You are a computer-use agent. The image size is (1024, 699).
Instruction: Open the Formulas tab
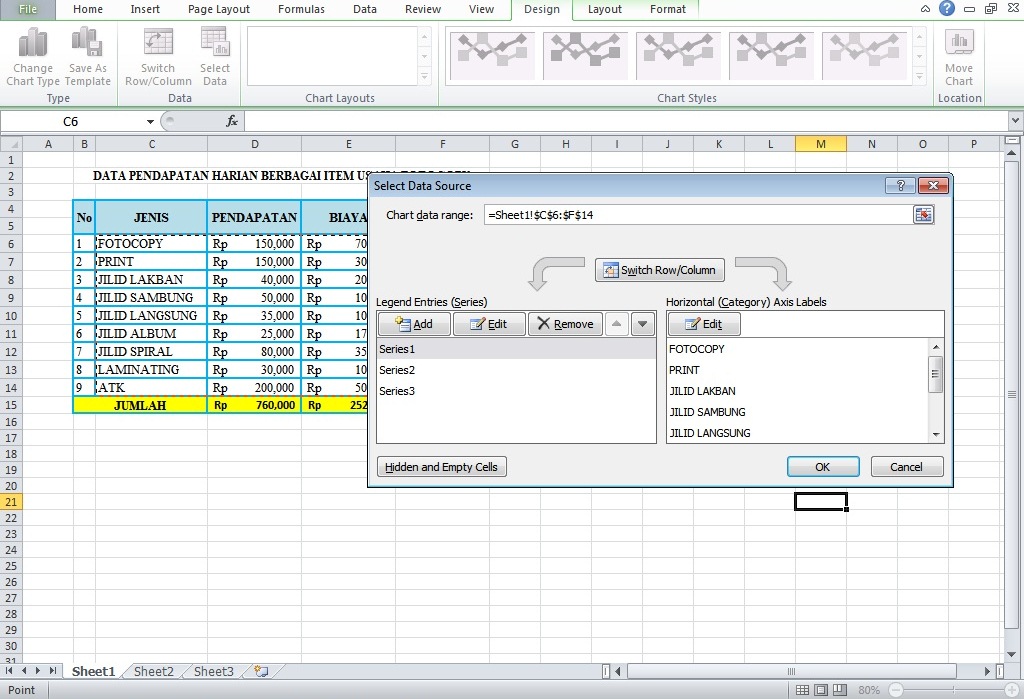pos(301,9)
